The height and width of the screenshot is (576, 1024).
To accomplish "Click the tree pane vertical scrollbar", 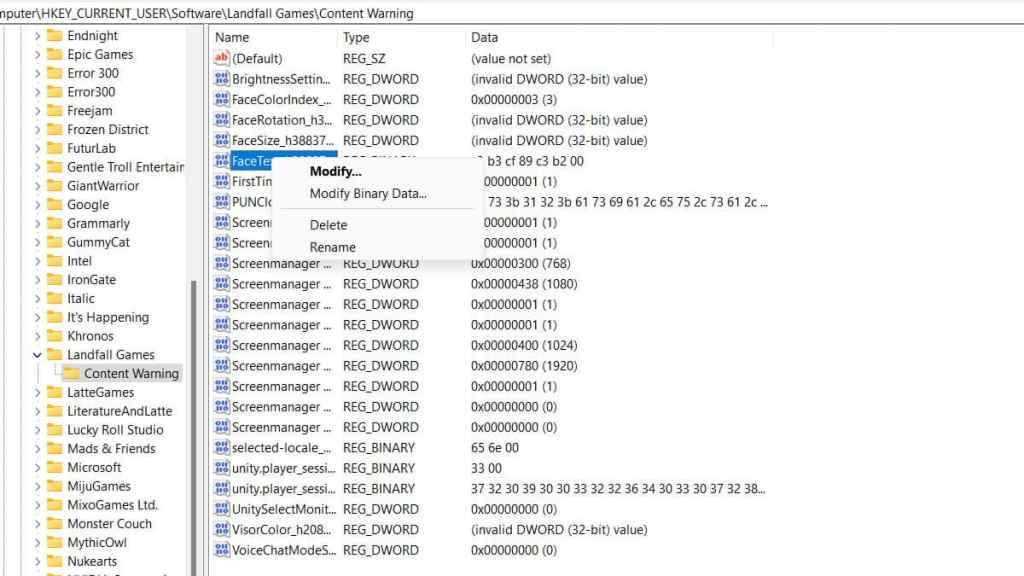I will [195, 400].
